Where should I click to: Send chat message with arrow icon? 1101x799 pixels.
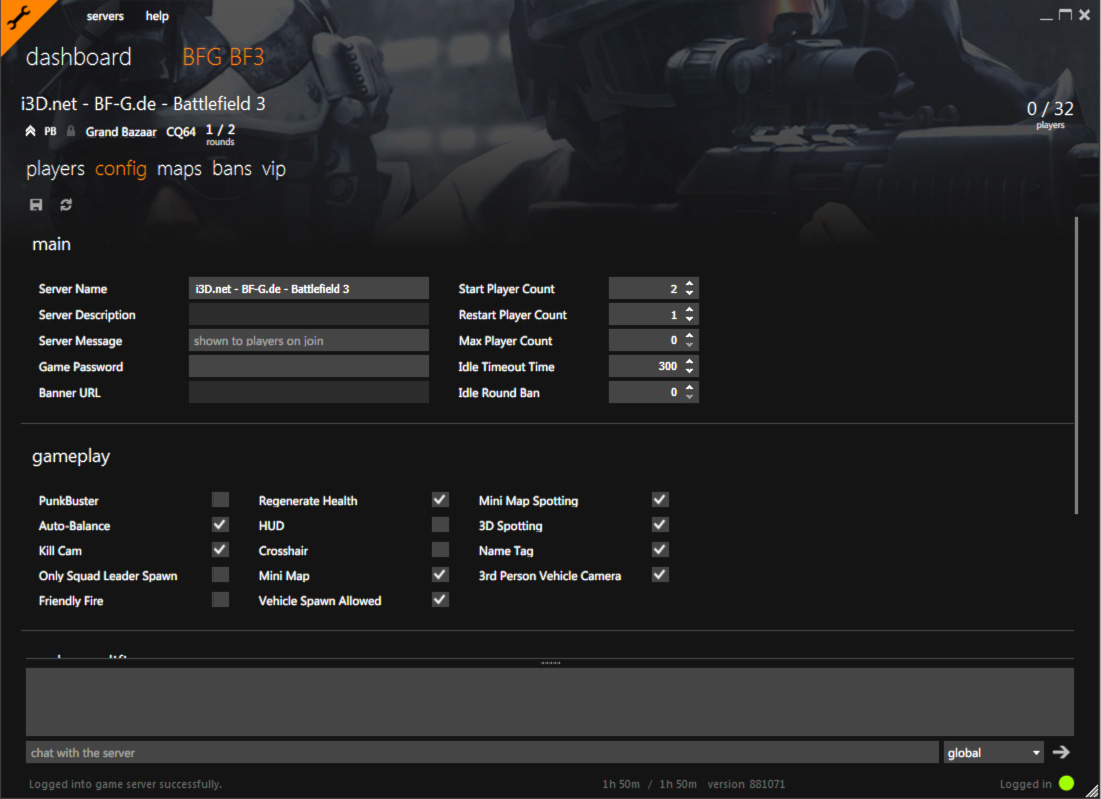[1061, 752]
